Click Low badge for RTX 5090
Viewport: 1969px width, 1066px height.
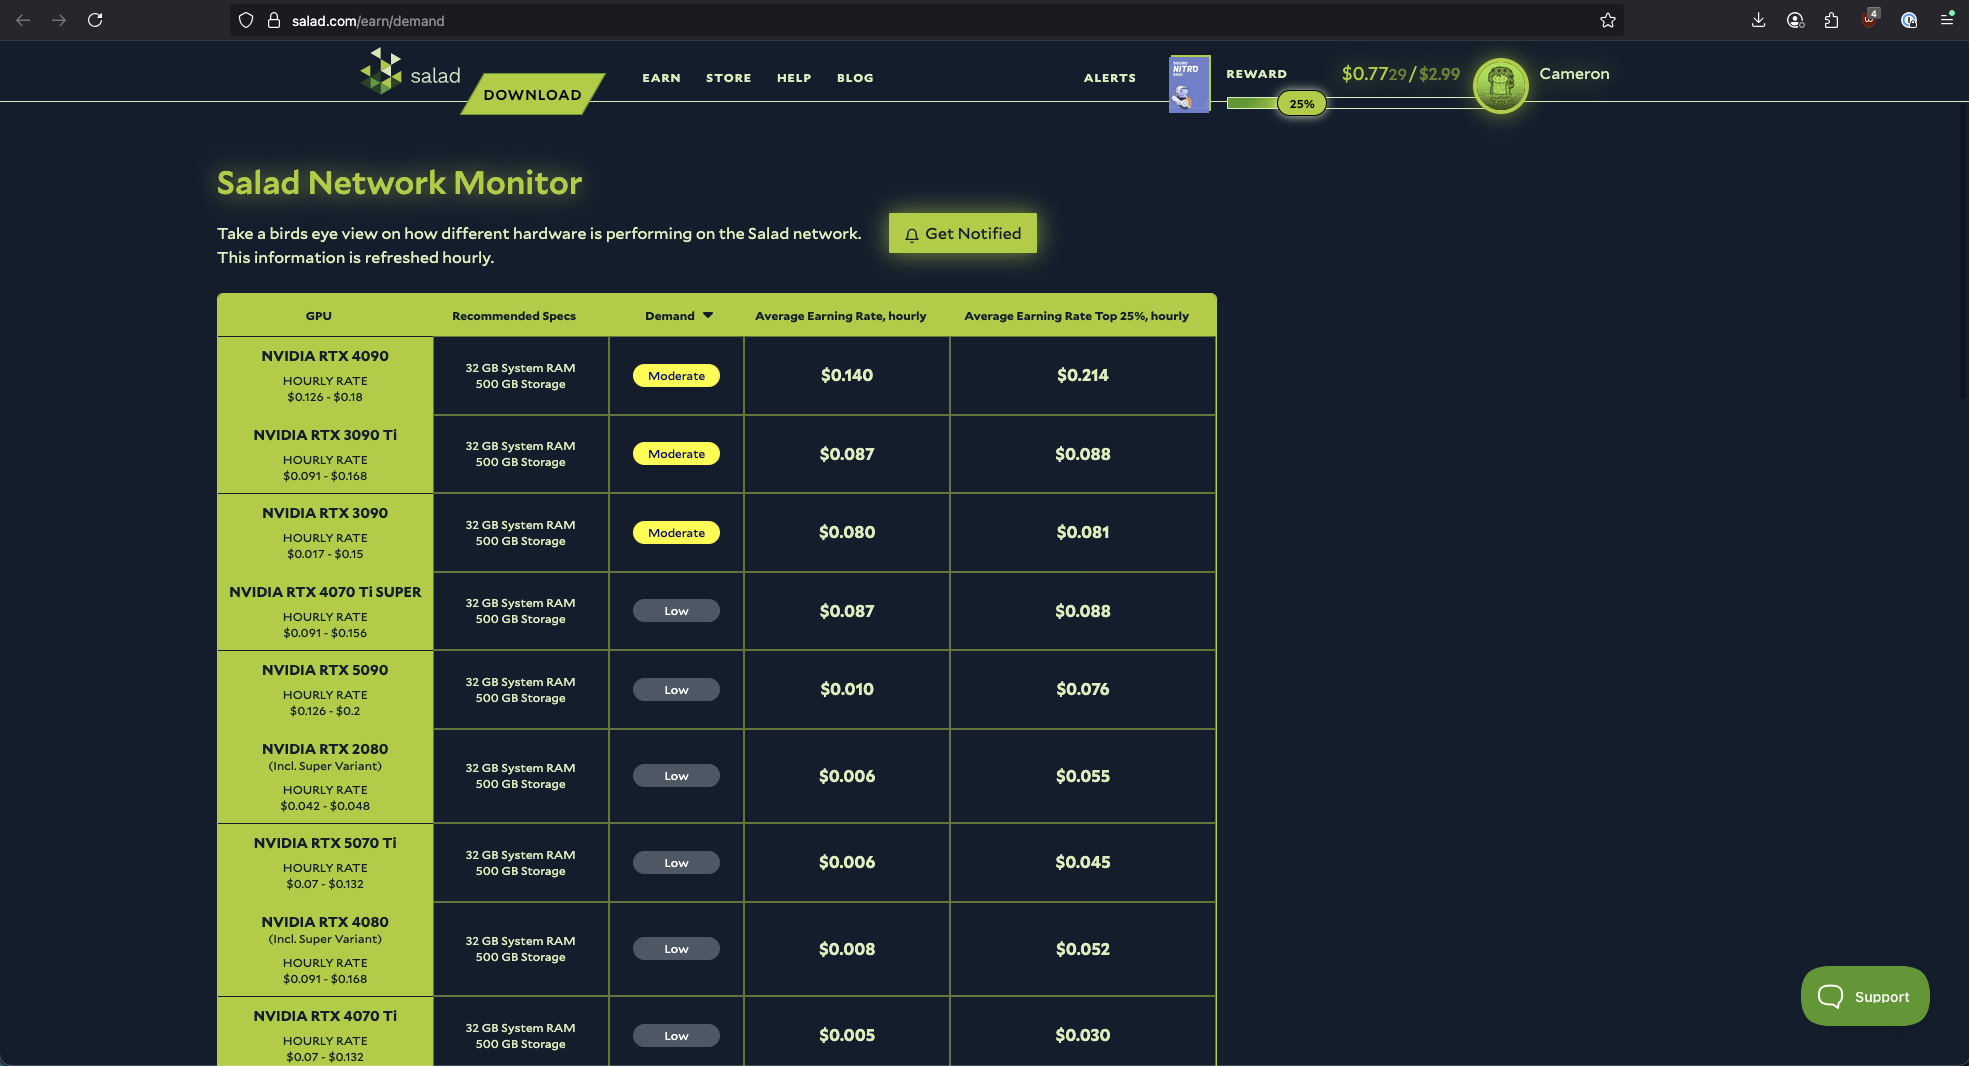pos(676,690)
